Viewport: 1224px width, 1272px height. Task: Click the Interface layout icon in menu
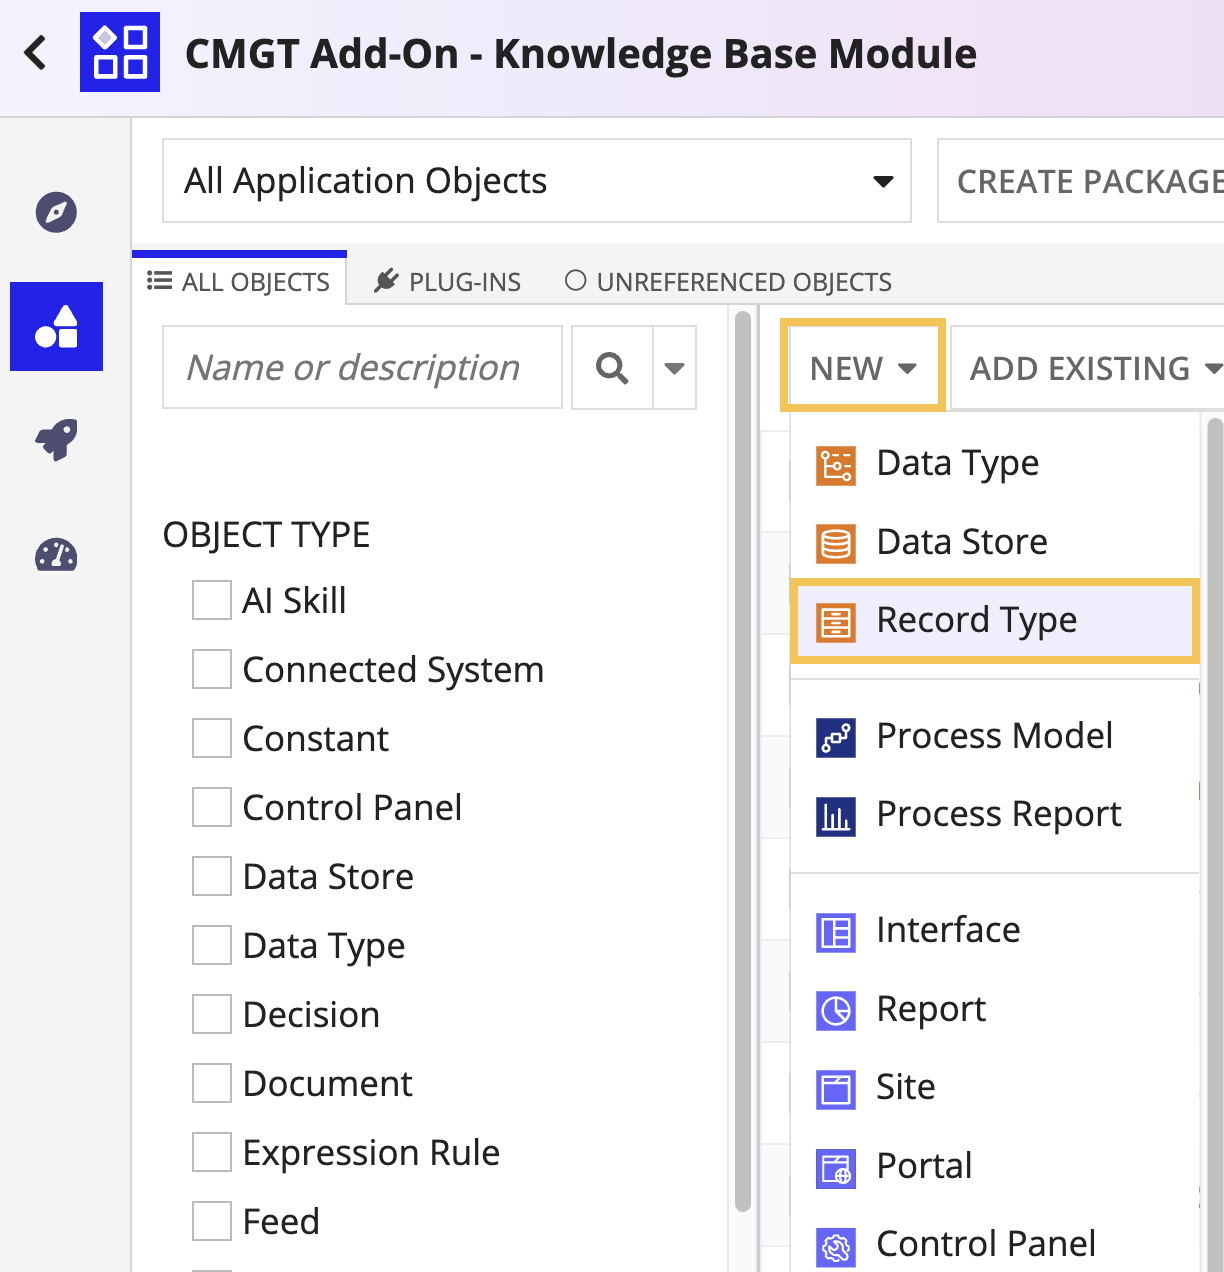point(835,932)
